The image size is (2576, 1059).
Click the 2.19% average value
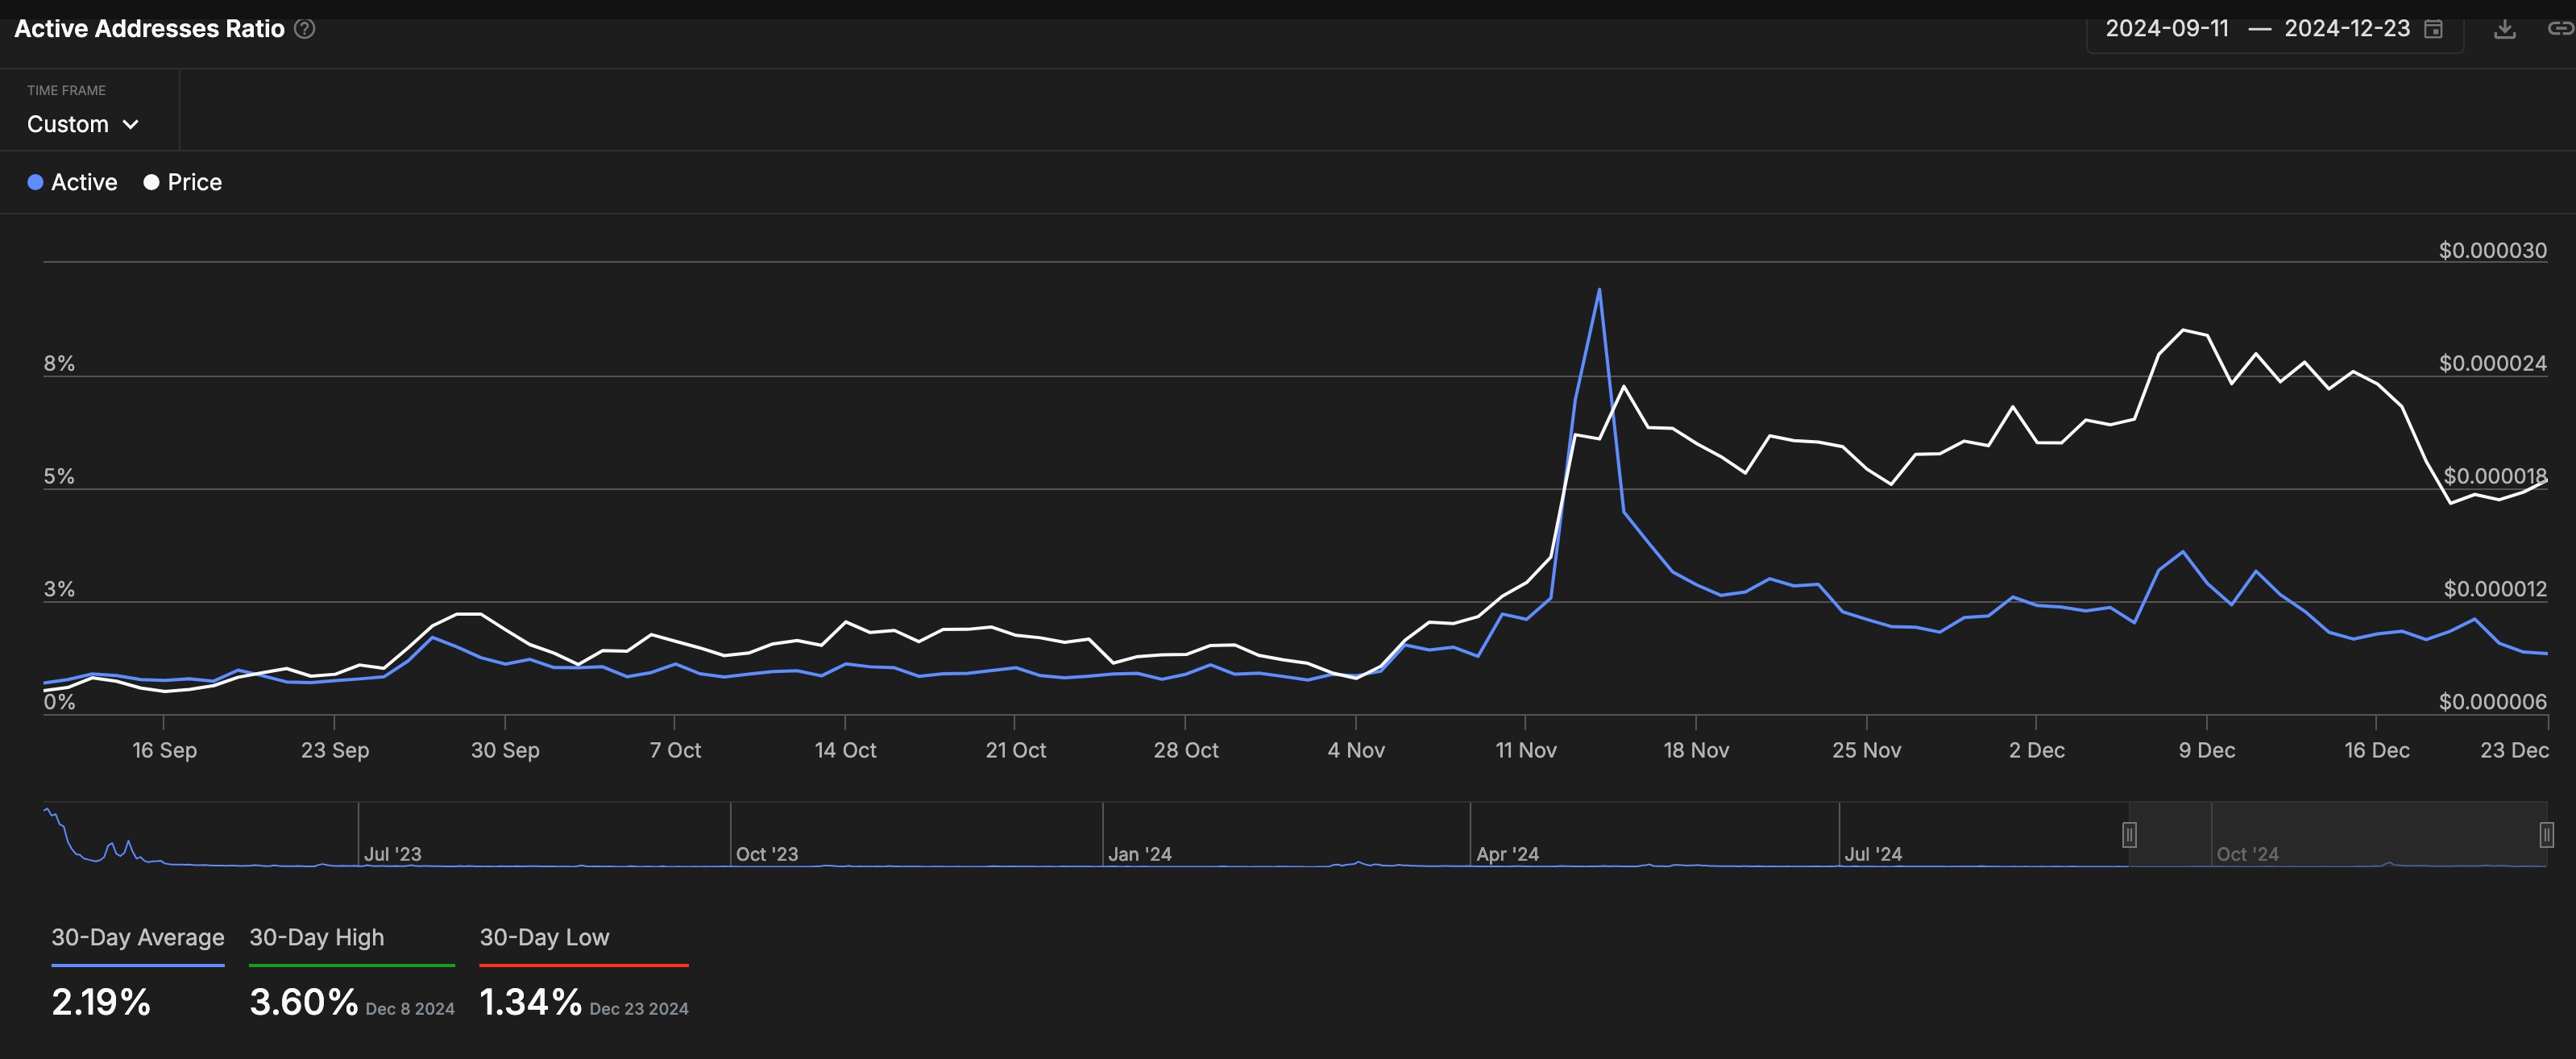coord(101,1002)
